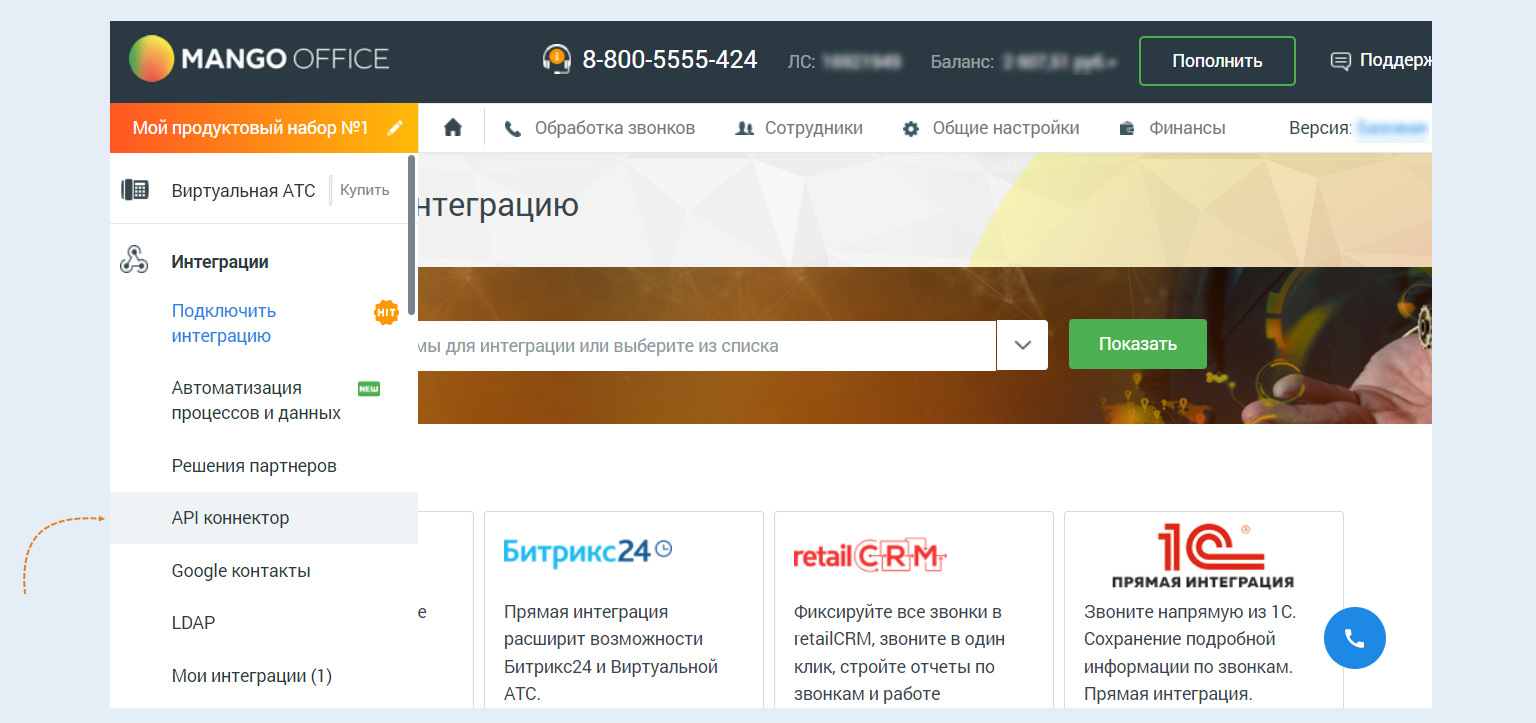Click the headset icon beside the phone number
This screenshot has width=1536, height=723.
pyautogui.click(x=556, y=59)
